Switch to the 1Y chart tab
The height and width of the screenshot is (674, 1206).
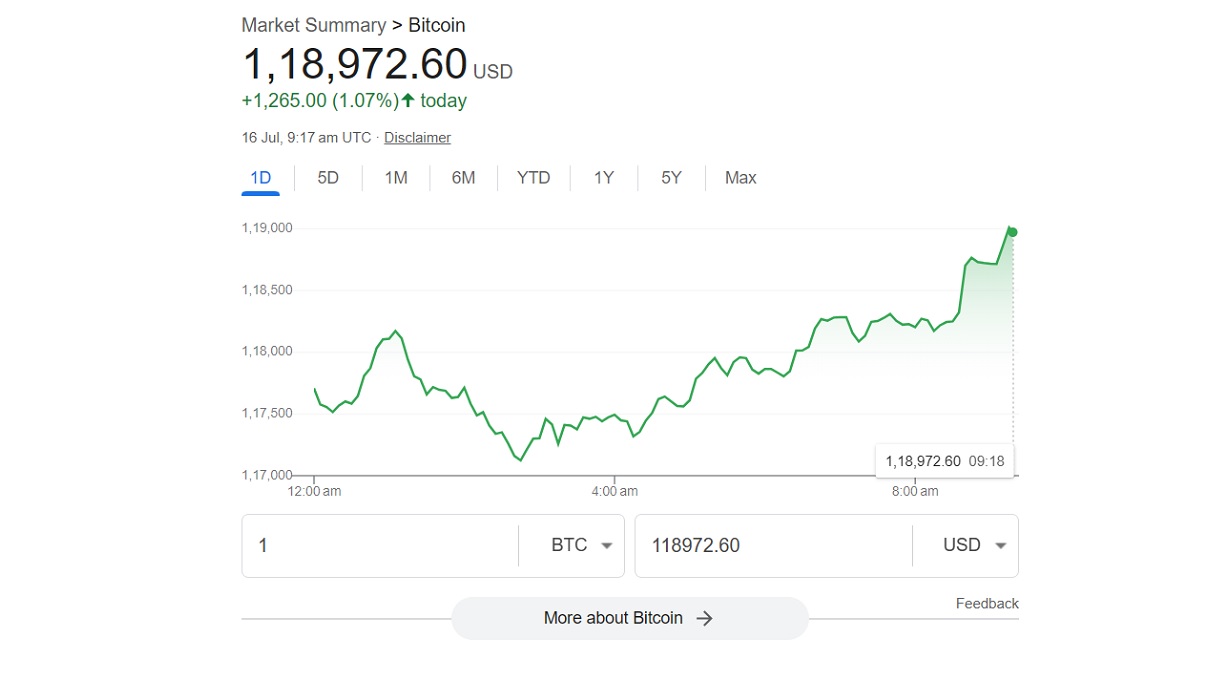pos(603,178)
